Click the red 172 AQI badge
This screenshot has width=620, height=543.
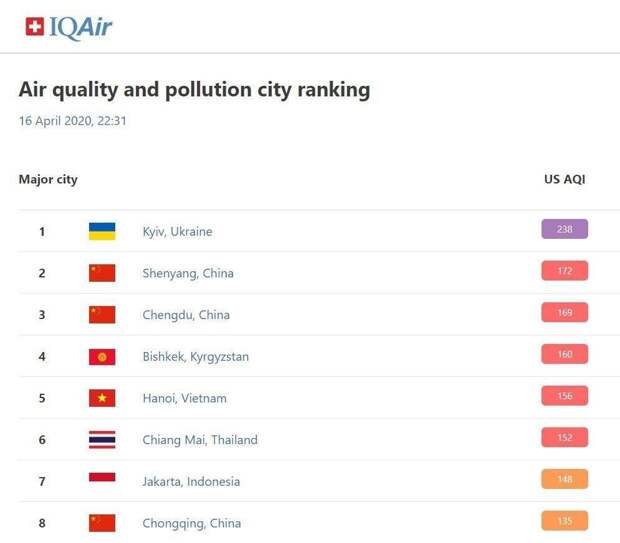click(565, 271)
